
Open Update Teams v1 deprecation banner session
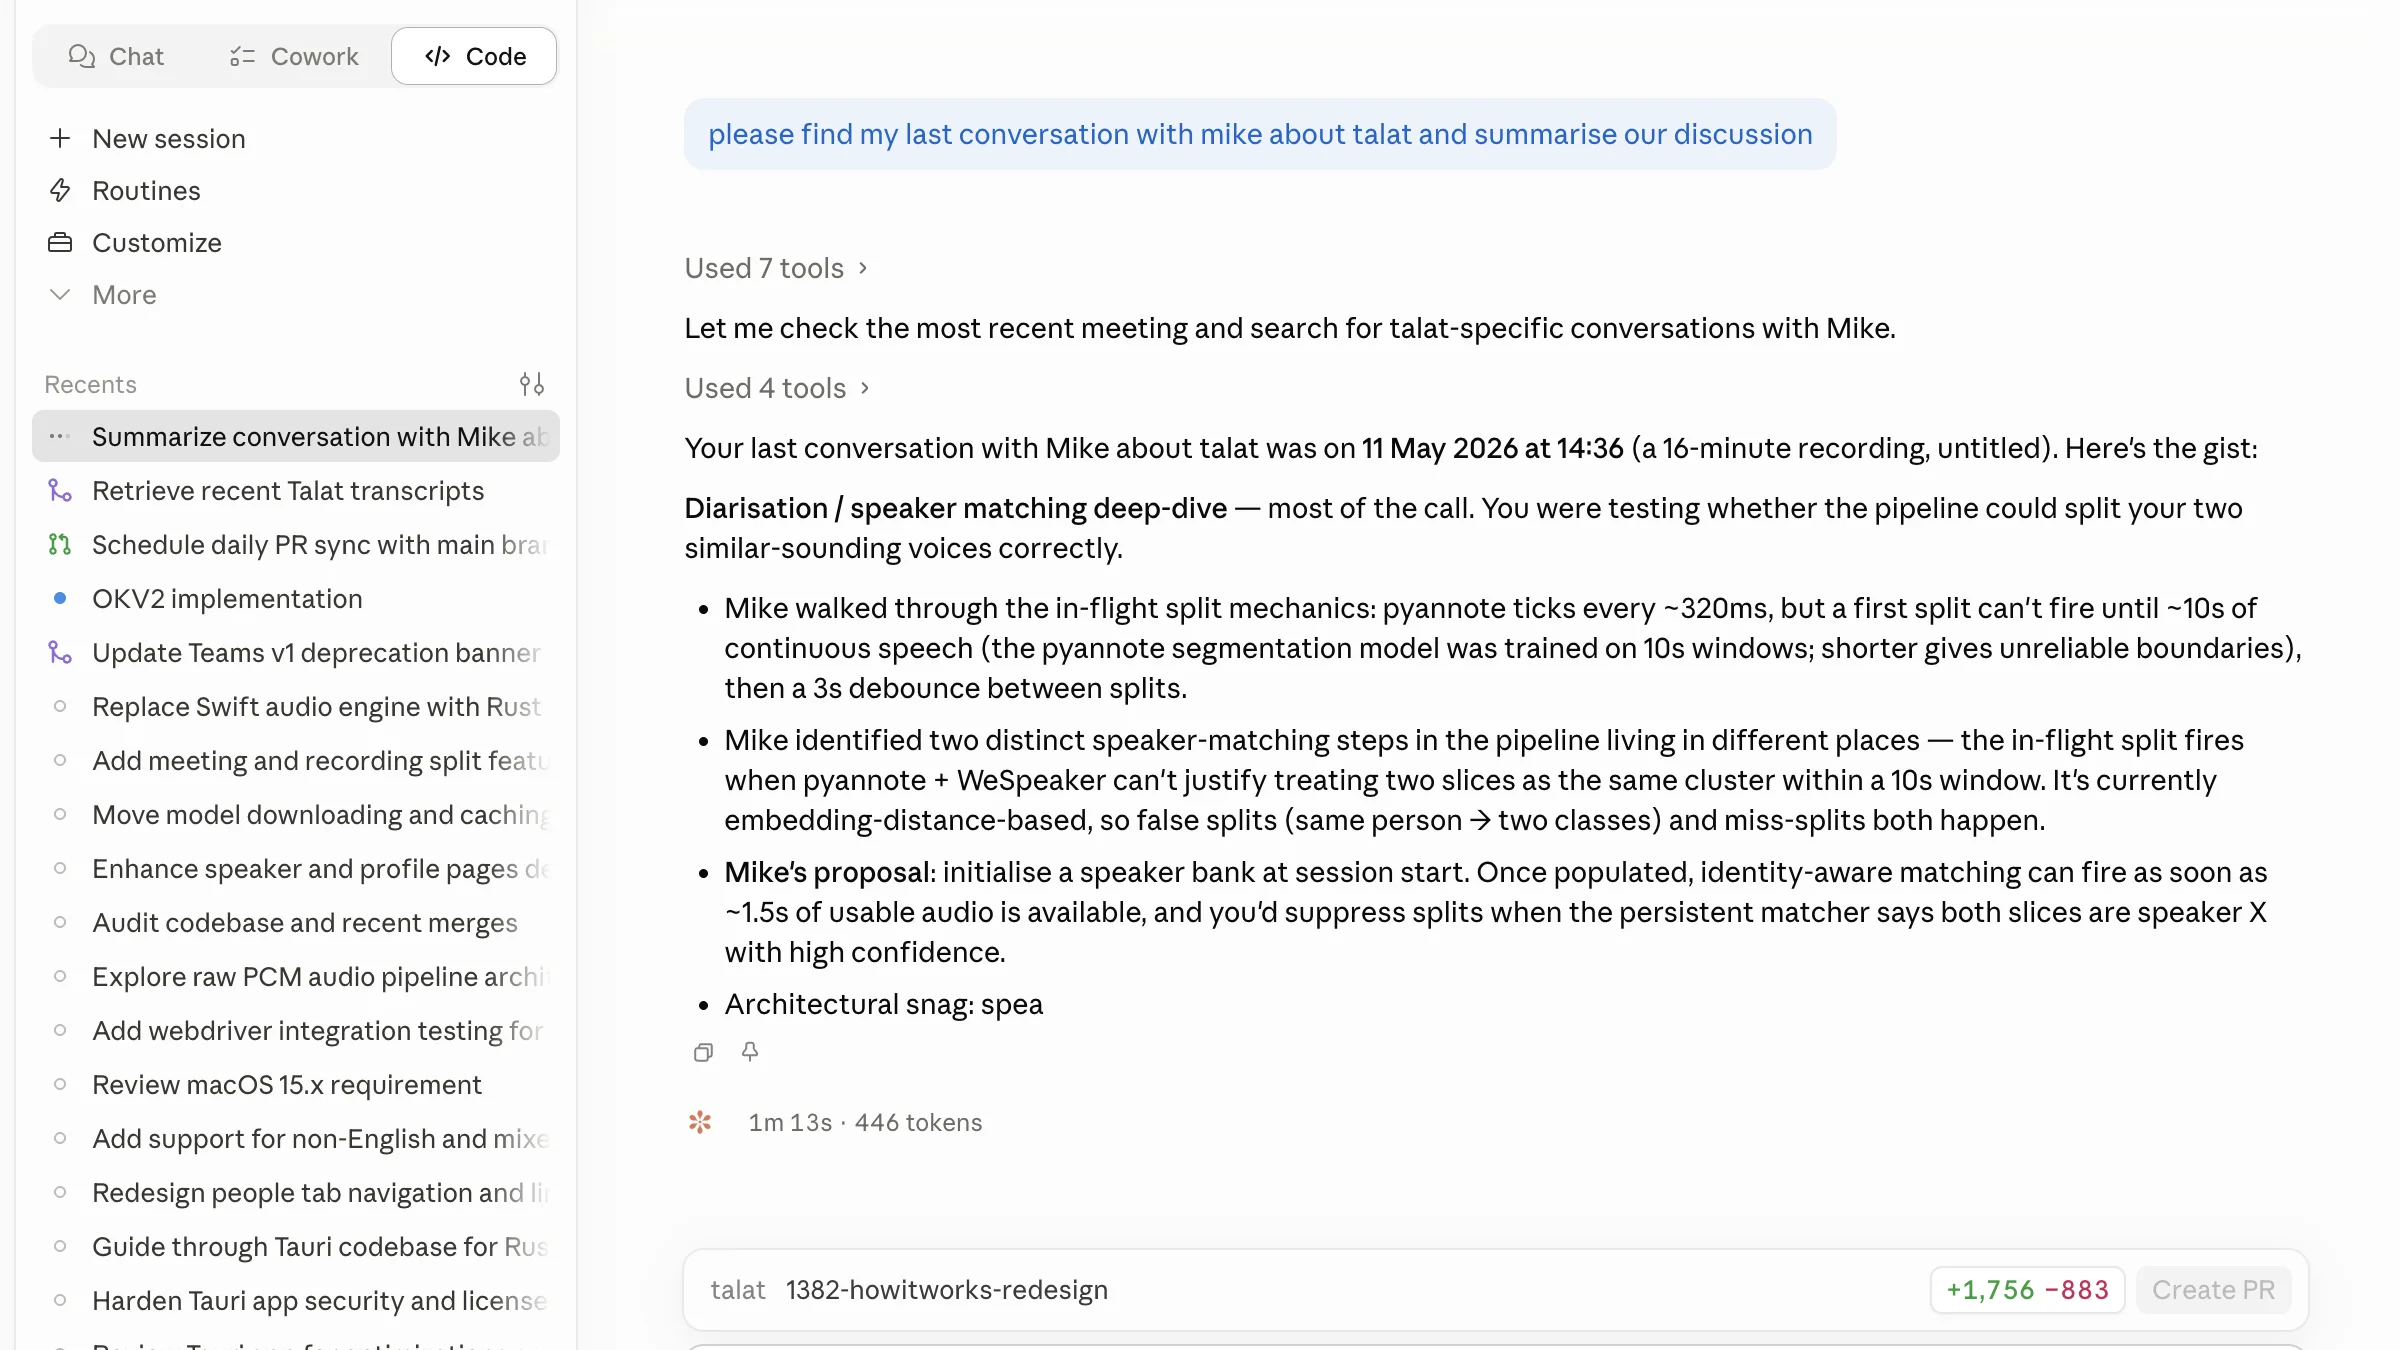tap(296, 652)
